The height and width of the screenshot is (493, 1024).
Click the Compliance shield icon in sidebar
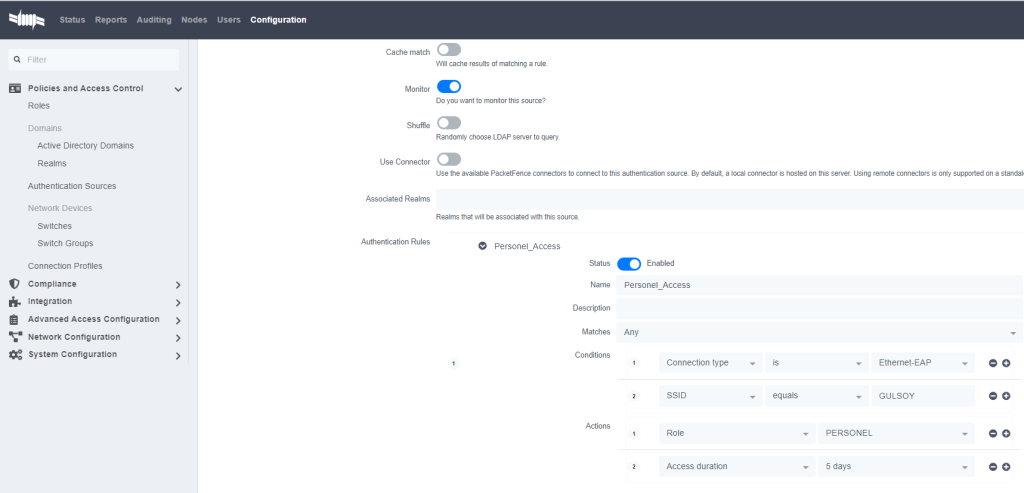[x=14, y=284]
